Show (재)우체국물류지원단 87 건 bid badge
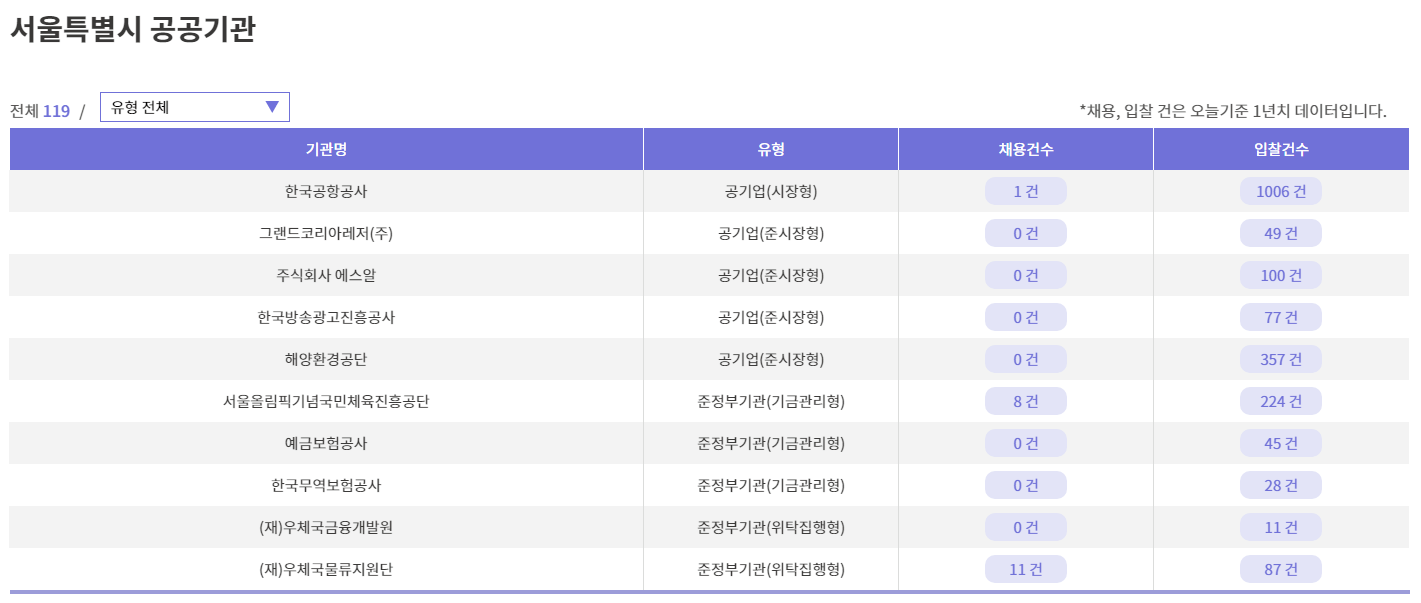1421x603 pixels. 1281,569
